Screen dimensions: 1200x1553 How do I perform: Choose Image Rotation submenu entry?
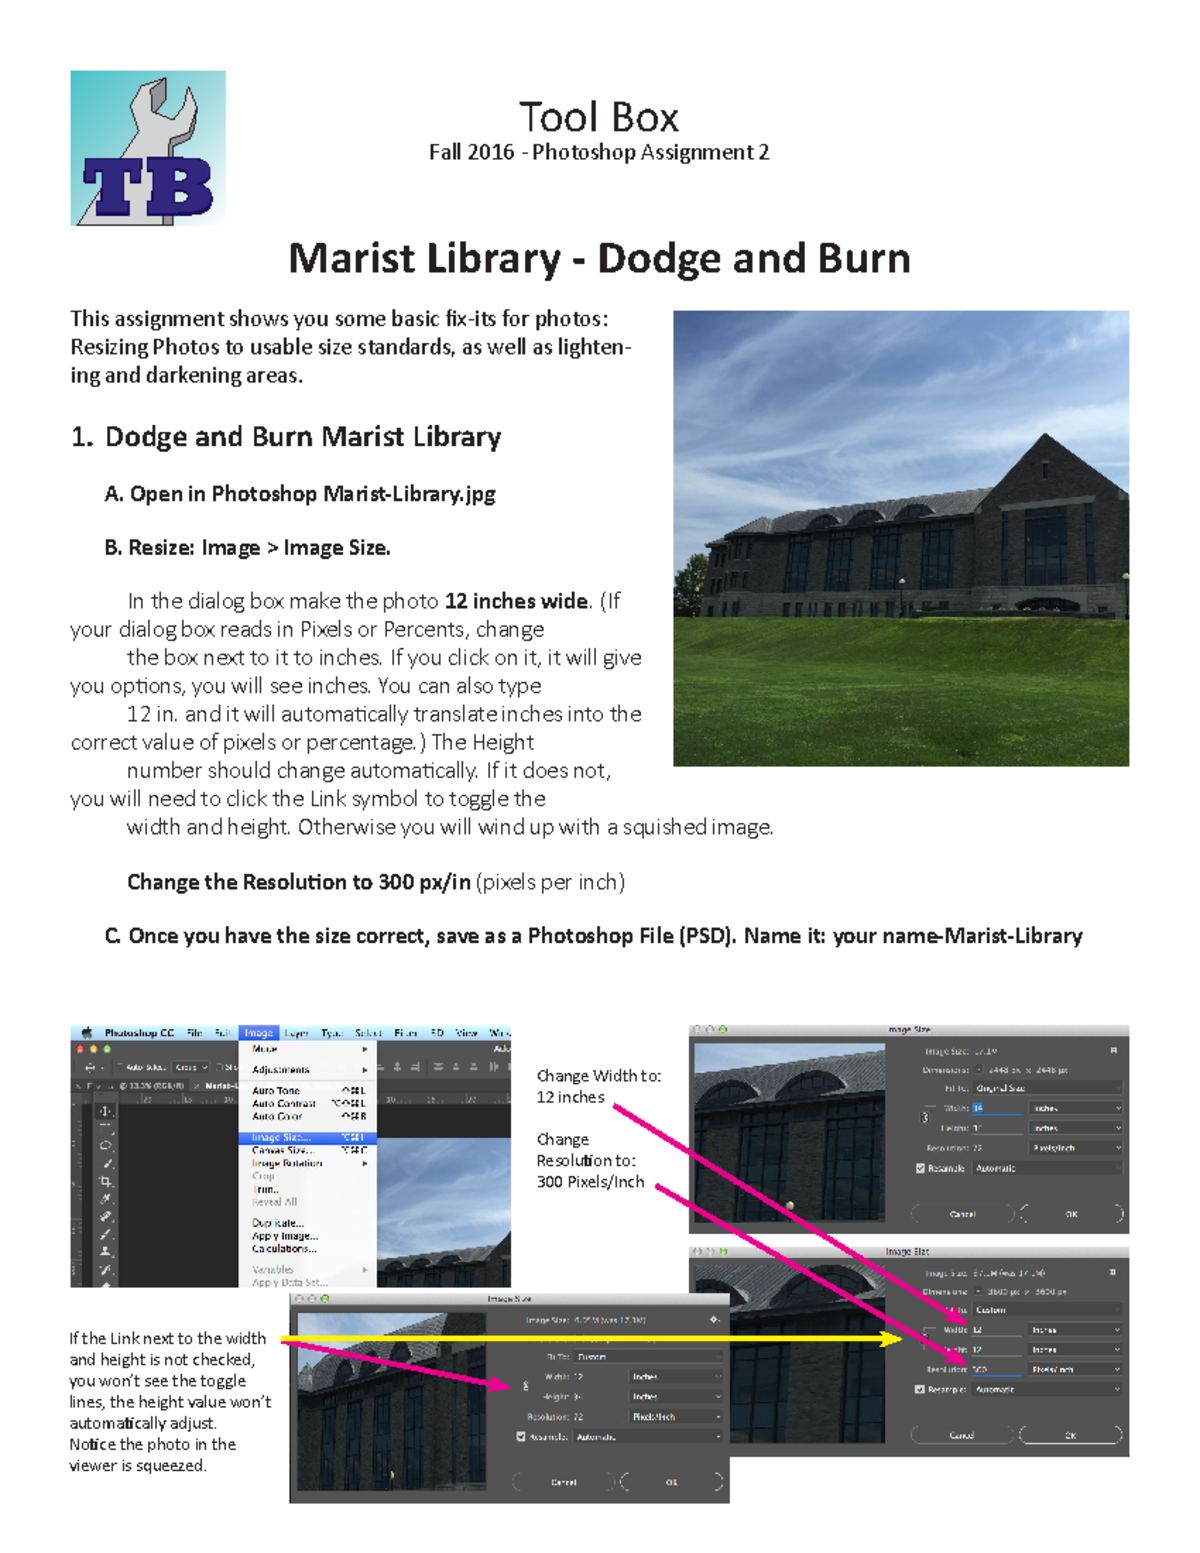click(x=308, y=1164)
